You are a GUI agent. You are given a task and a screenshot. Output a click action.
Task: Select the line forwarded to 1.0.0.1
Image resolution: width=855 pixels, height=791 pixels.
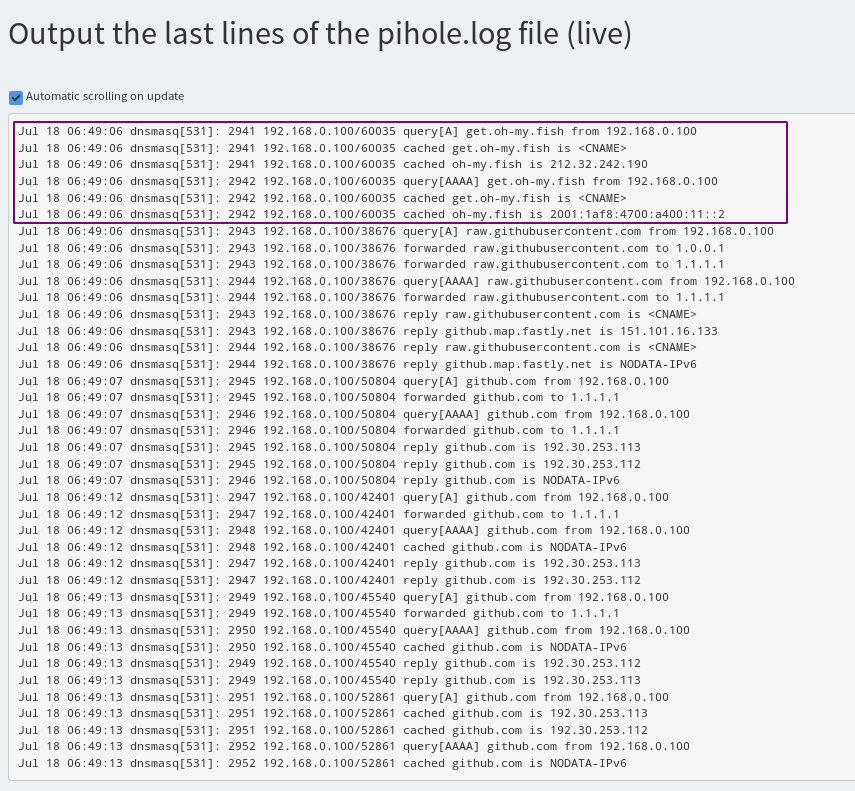click(371, 248)
